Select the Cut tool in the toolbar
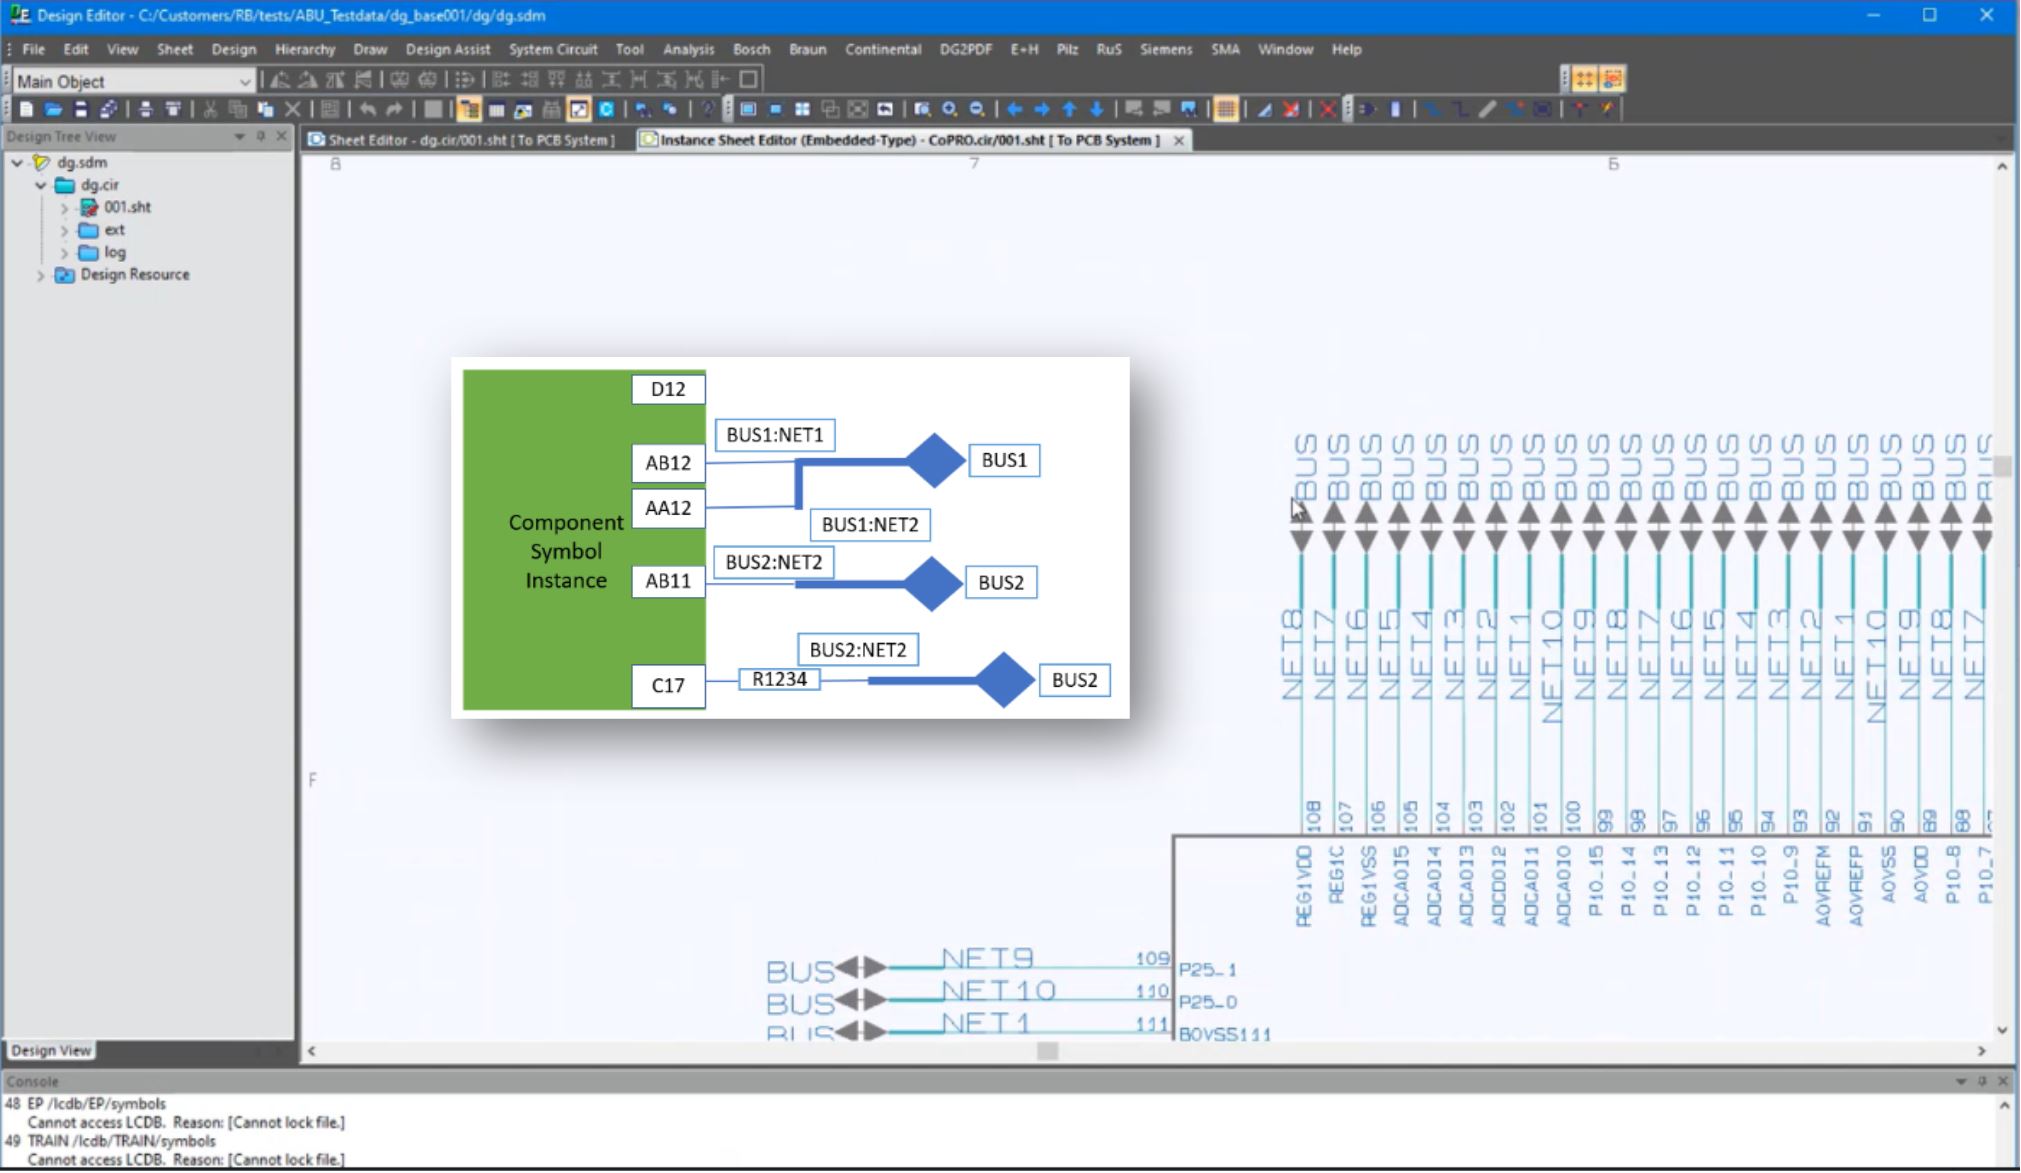Viewport: 2021px width, 1173px height. click(210, 110)
